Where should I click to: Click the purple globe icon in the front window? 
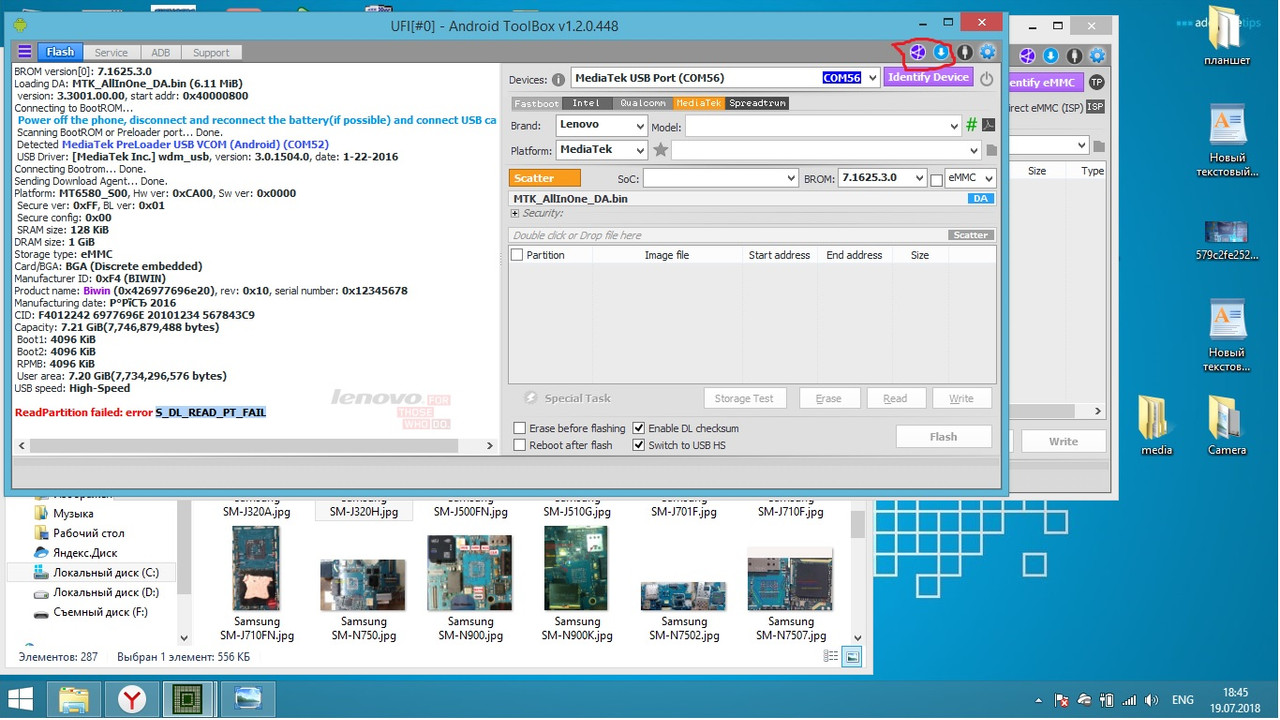coord(917,52)
